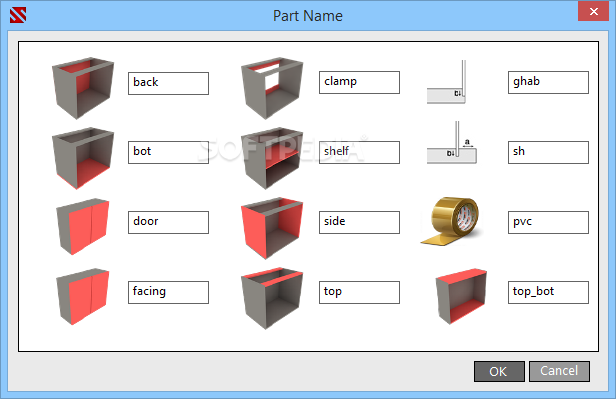
Task: Click the side panels cabinet icon
Action: pyautogui.click(x=272, y=228)
